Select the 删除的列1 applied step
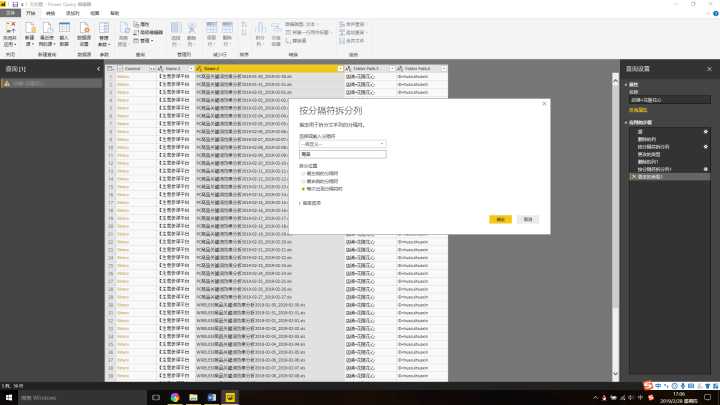This screenshot has width=720, height=405. pyautogui.click(x=648, y=162)
